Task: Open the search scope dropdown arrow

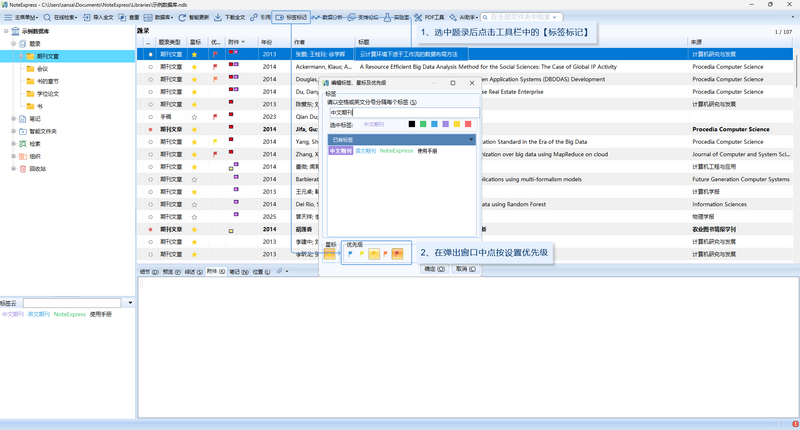Action: point(555,17)
